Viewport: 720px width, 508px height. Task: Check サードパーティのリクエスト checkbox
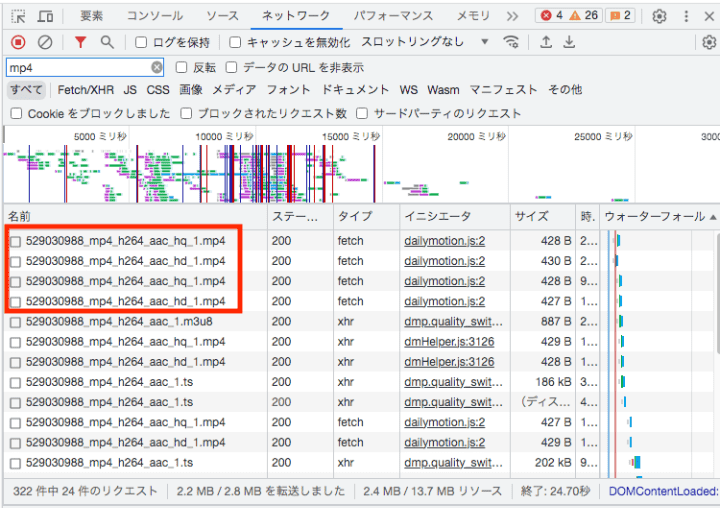362,113
